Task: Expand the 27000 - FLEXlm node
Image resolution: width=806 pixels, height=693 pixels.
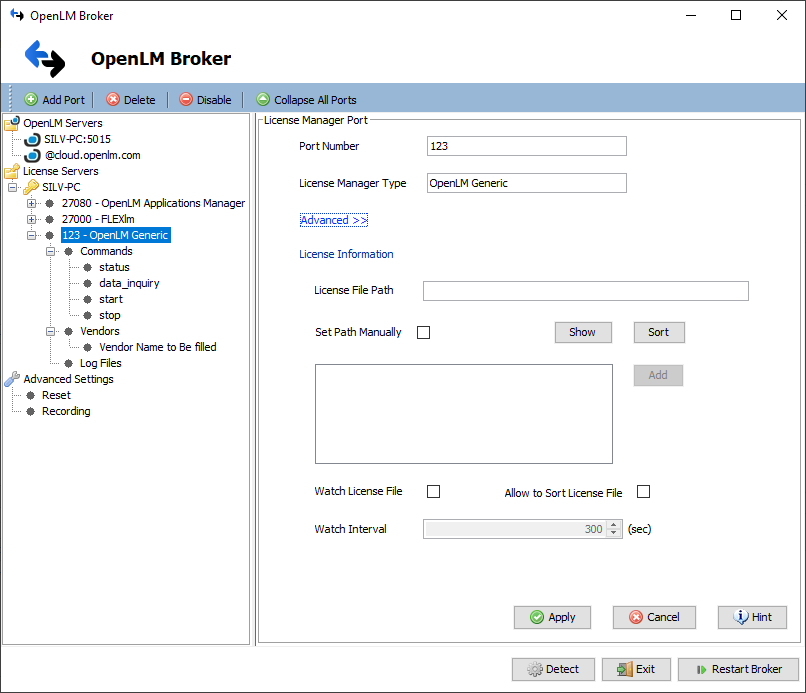Action: 31,219
